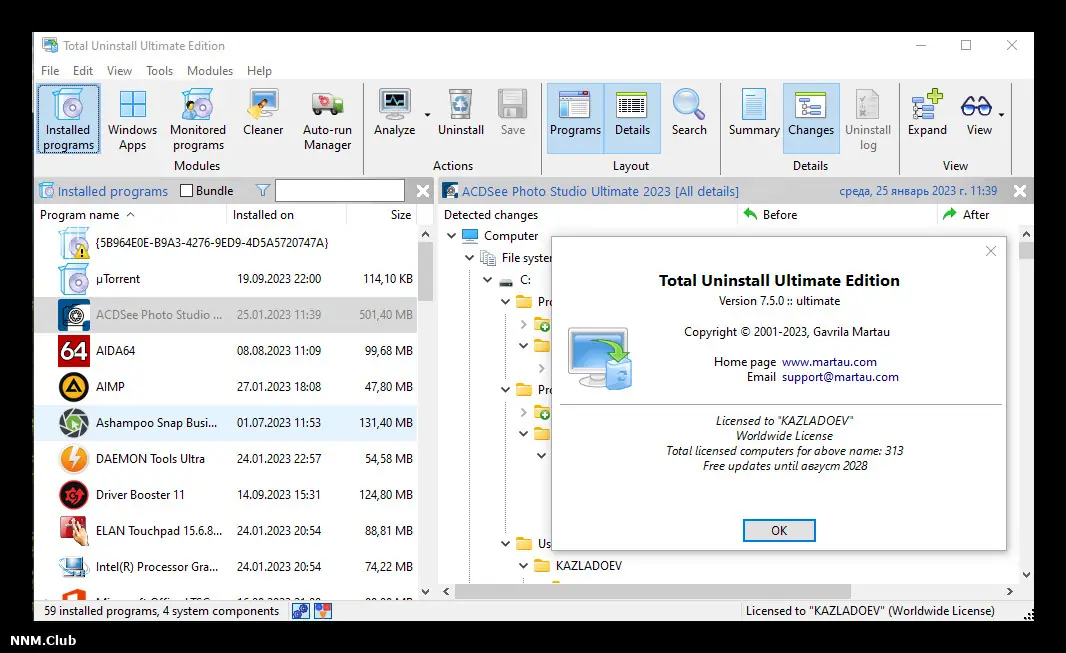Image resolution: width=1066 pixels, height=653 pixels.
Task: Open the Uninstall log view
Action: (867, 119)
